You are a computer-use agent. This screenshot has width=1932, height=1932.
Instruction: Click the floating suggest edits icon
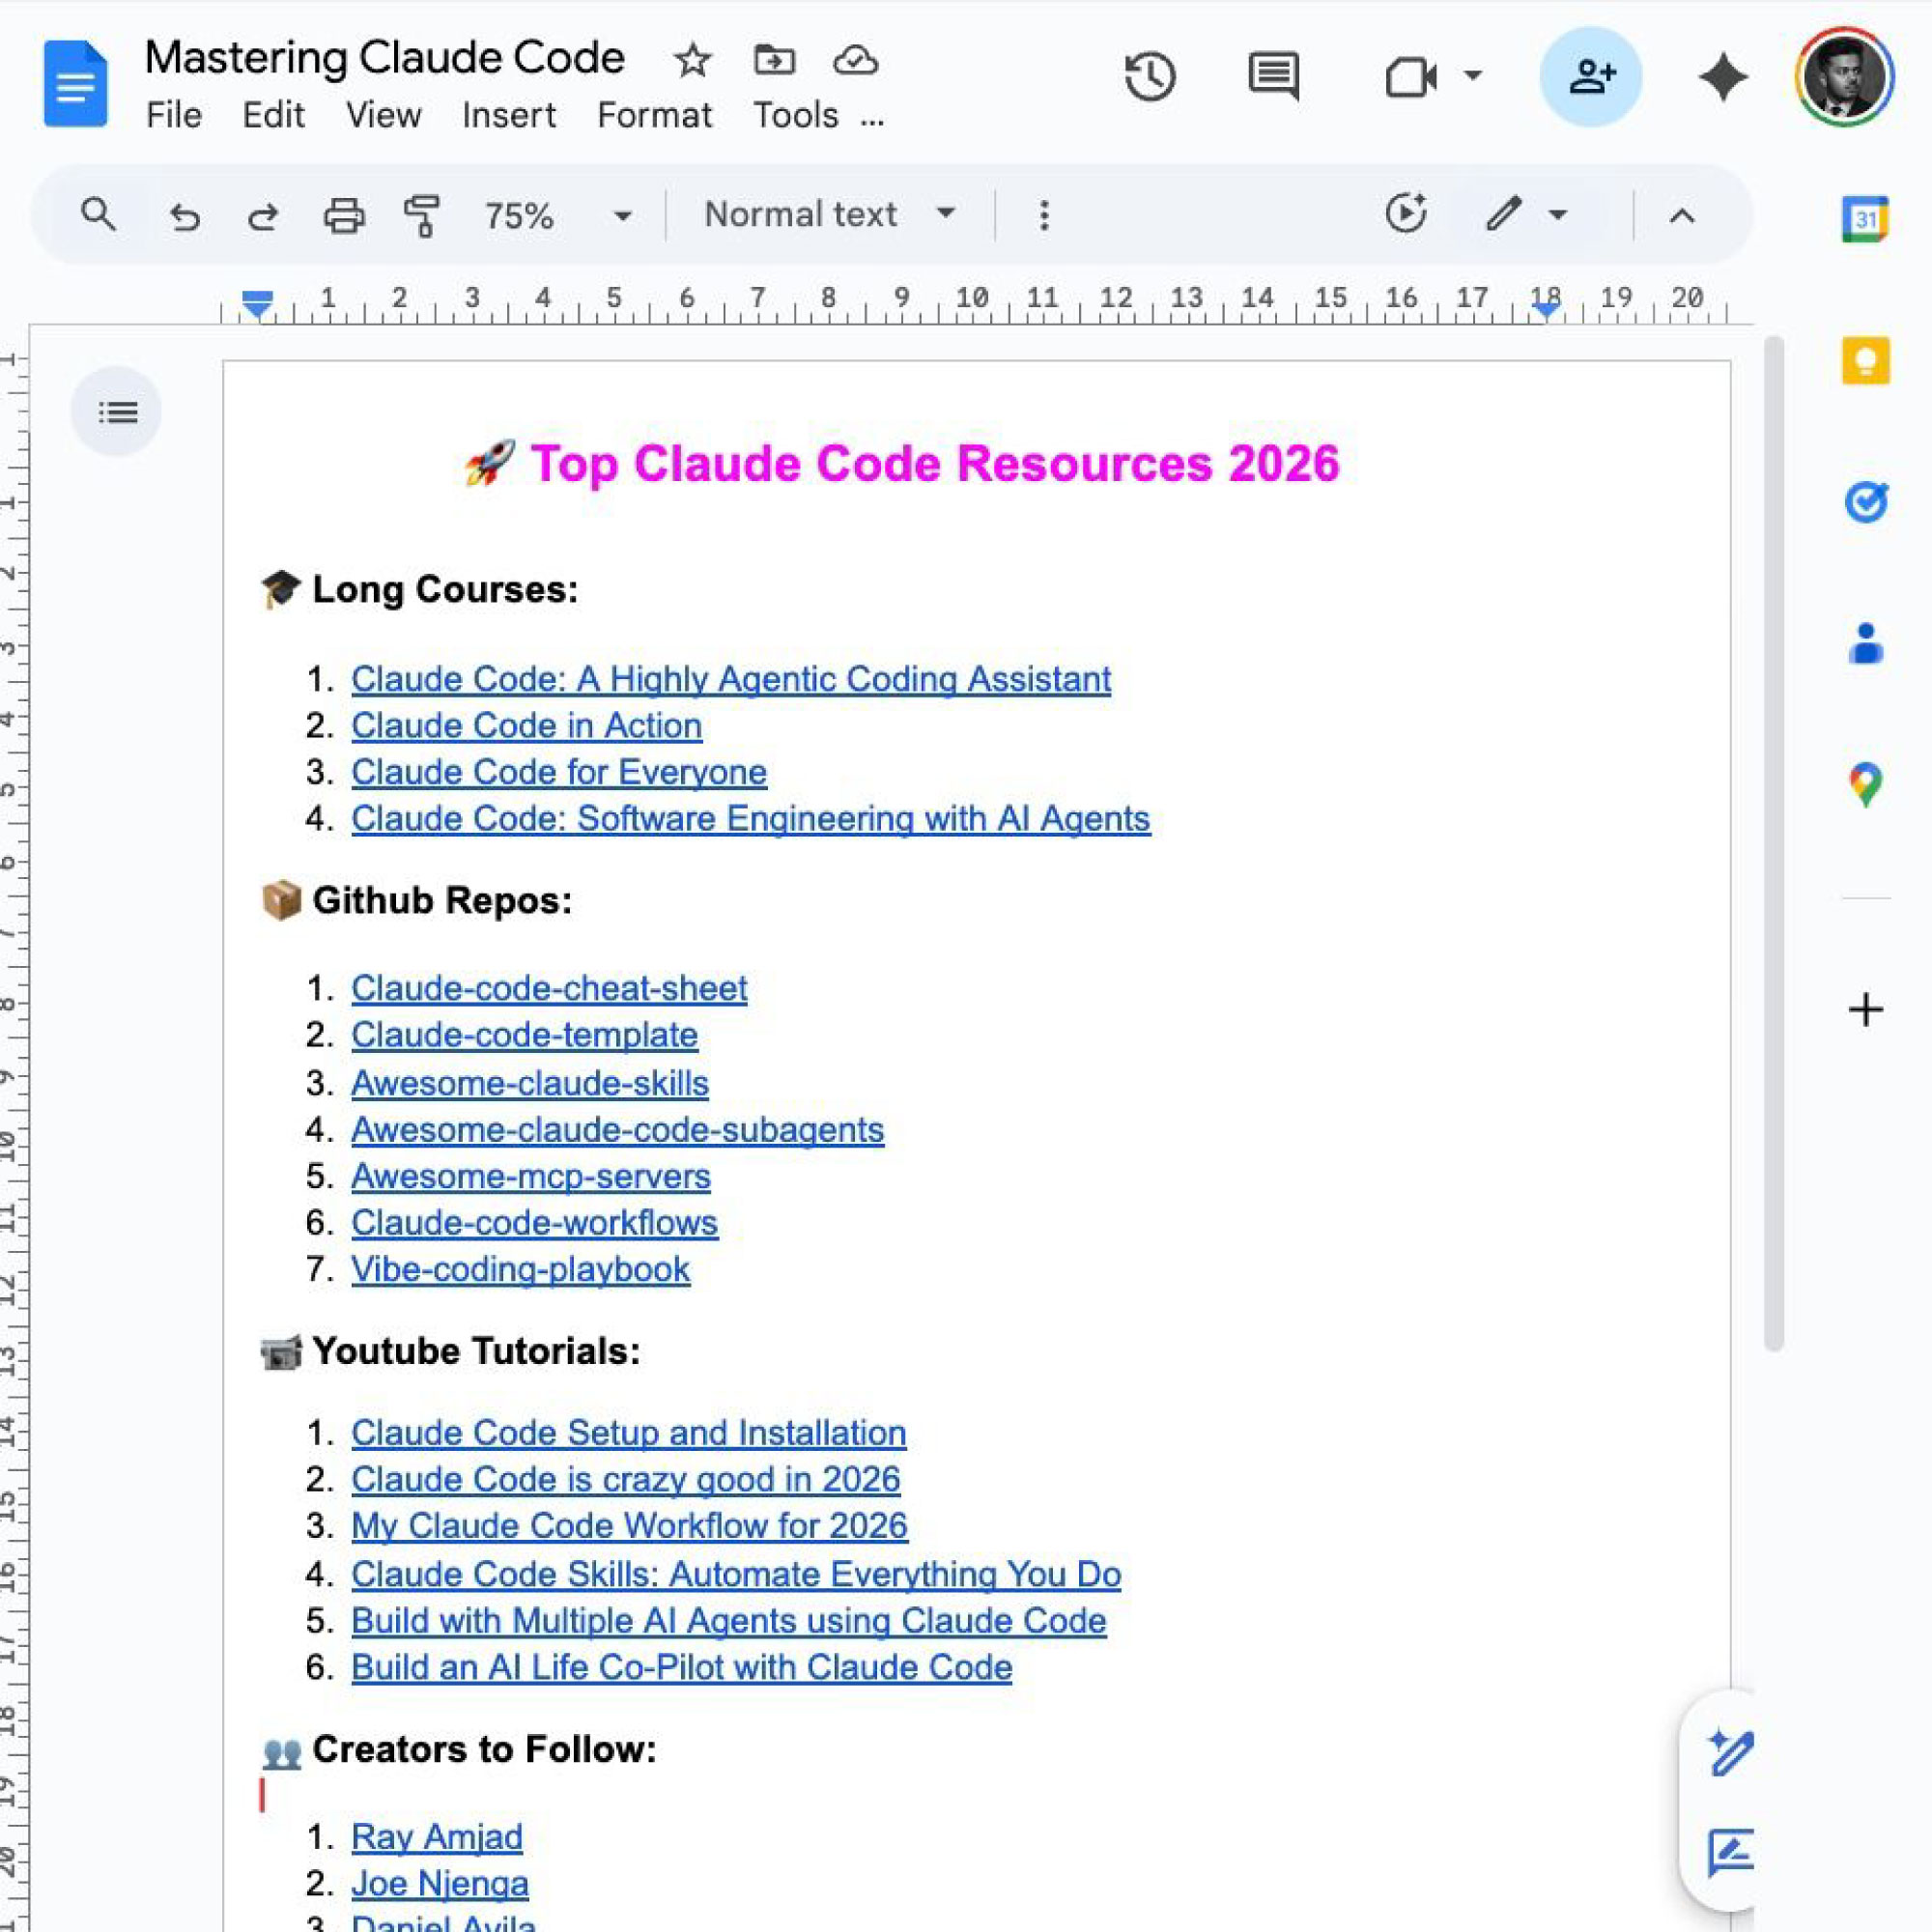(x=1729, y=1853)
